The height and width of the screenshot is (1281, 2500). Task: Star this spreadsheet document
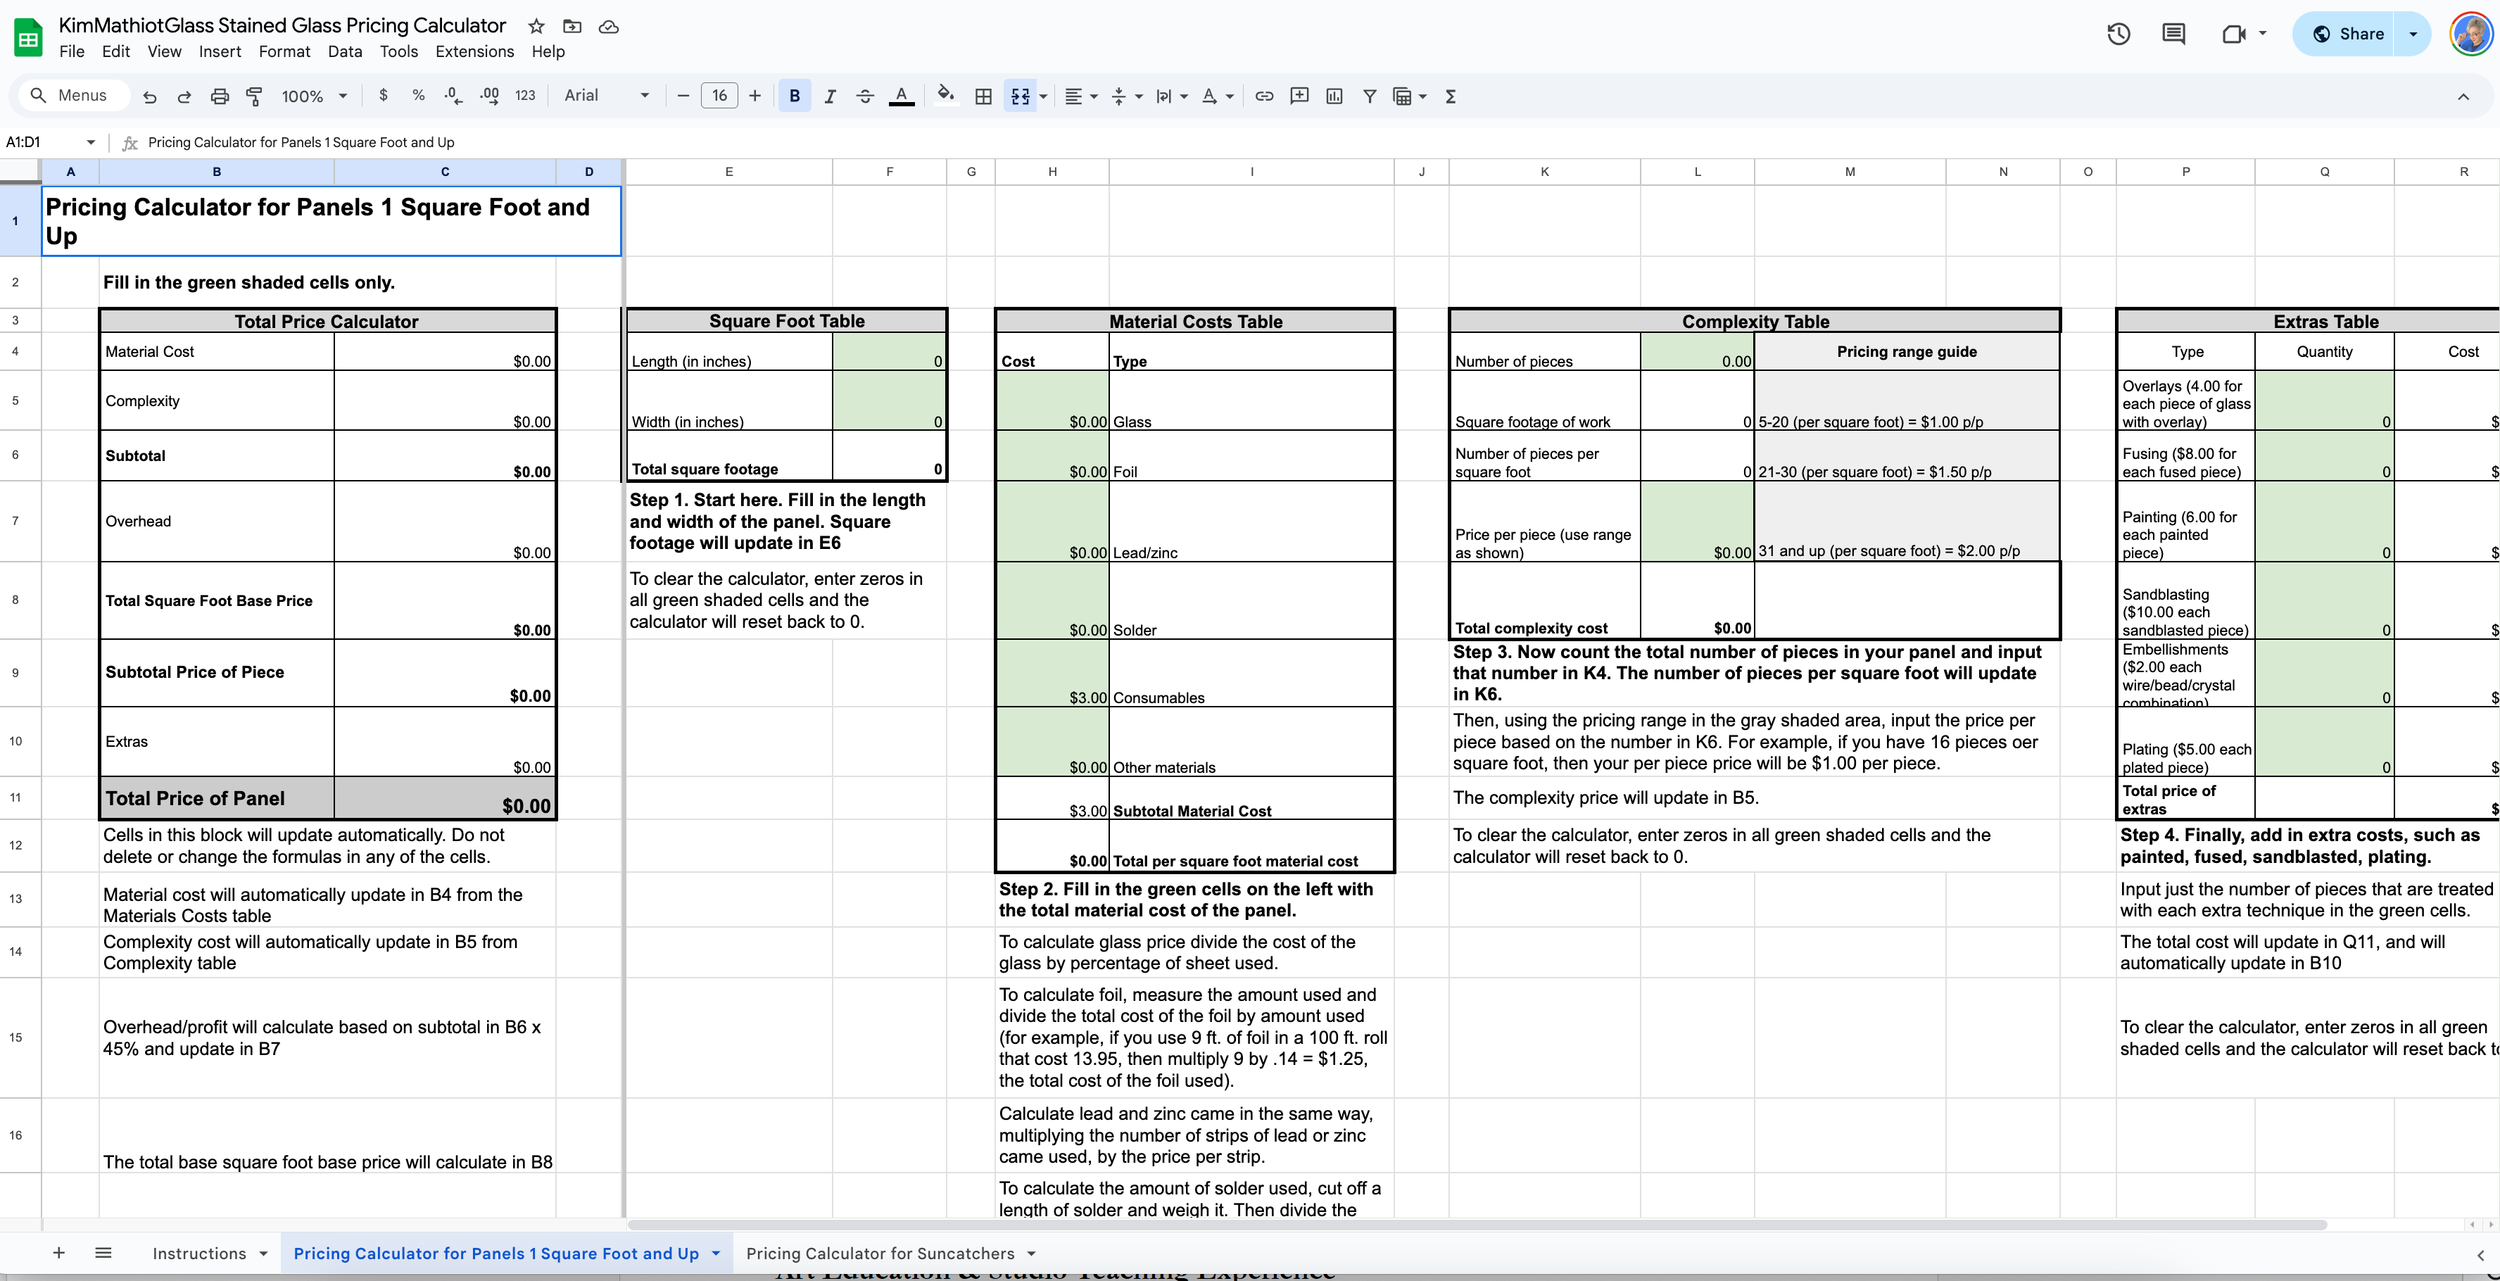click(x=536, y=26)
